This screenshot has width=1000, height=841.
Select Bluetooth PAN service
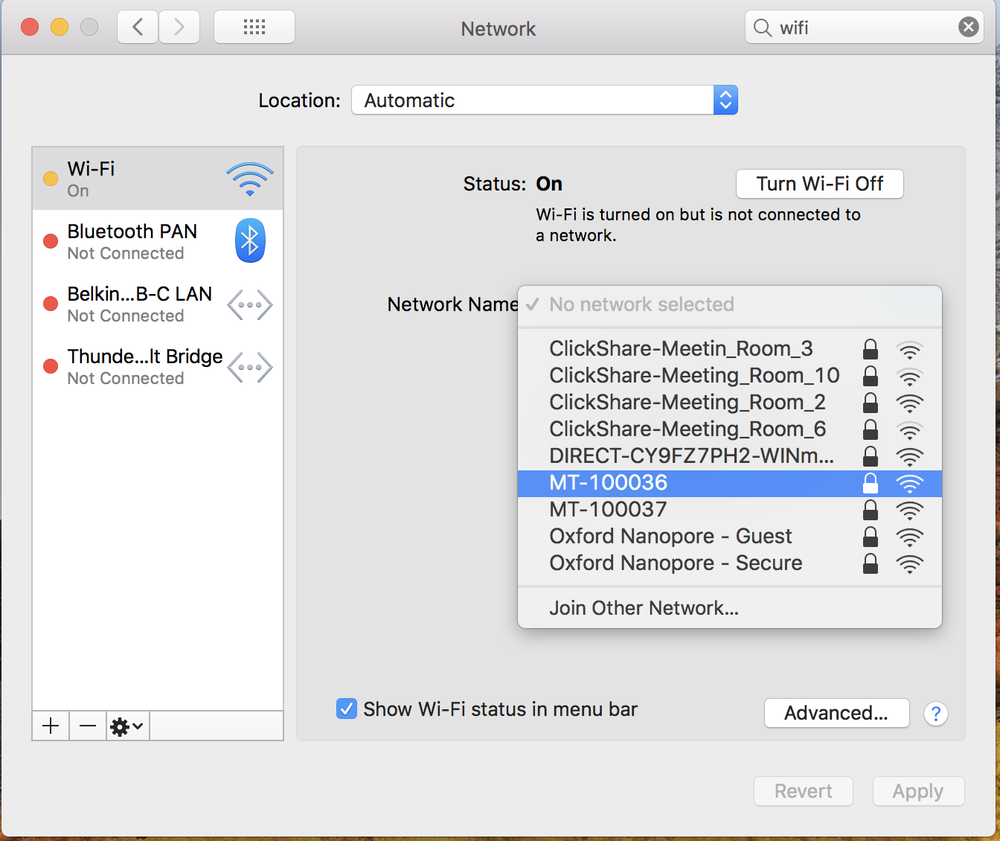pos(158,241)
